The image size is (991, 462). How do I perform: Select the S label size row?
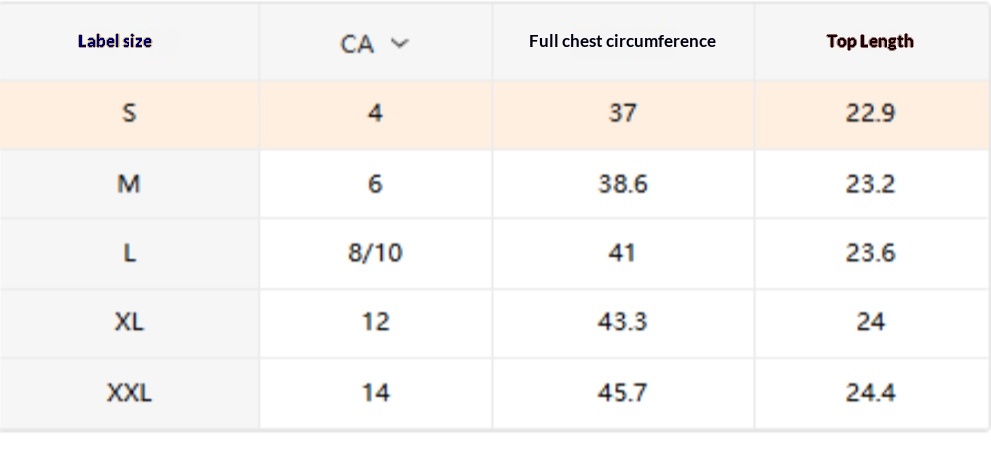coord(129,113)
